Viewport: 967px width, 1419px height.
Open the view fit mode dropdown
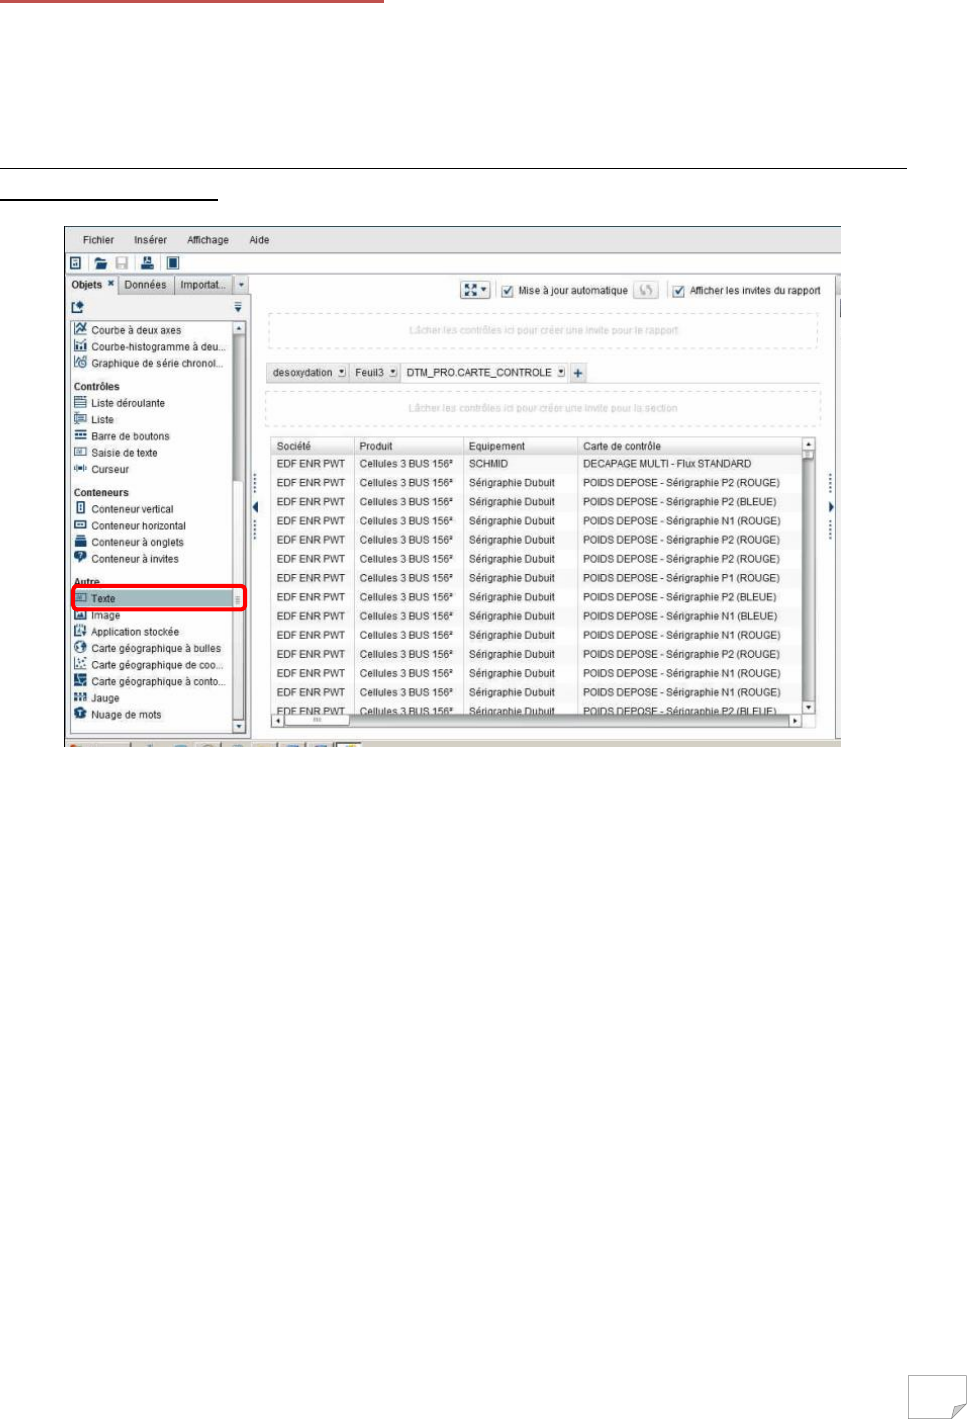pos(475,290)
